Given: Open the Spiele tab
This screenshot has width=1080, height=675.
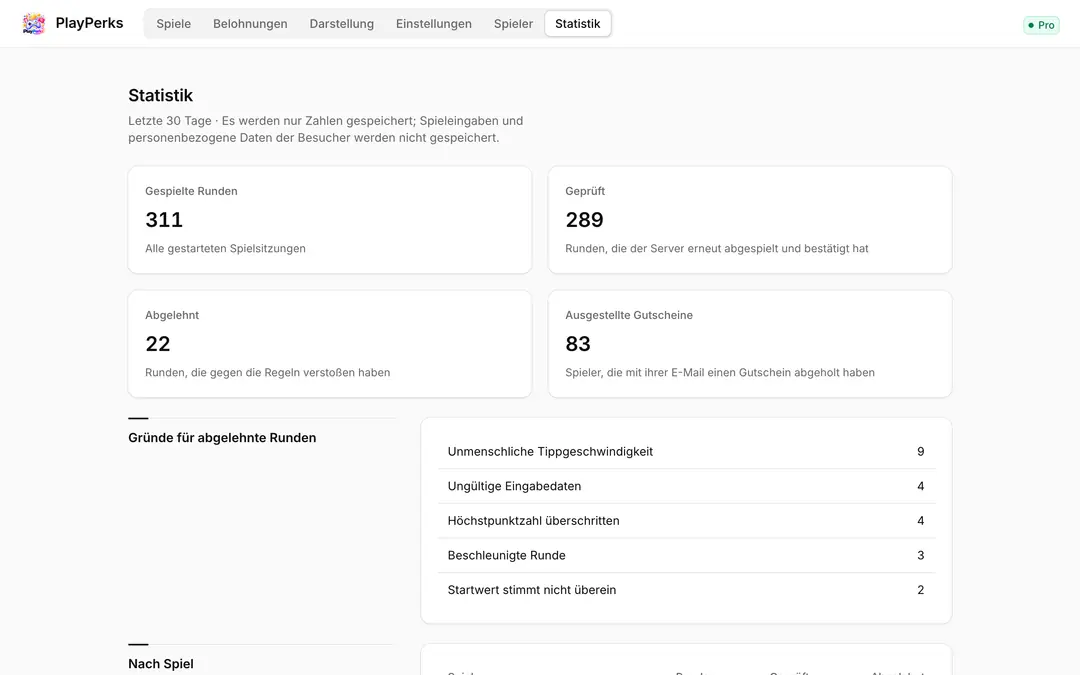Looking at the screenshot, I should click(x=174, y=23).
